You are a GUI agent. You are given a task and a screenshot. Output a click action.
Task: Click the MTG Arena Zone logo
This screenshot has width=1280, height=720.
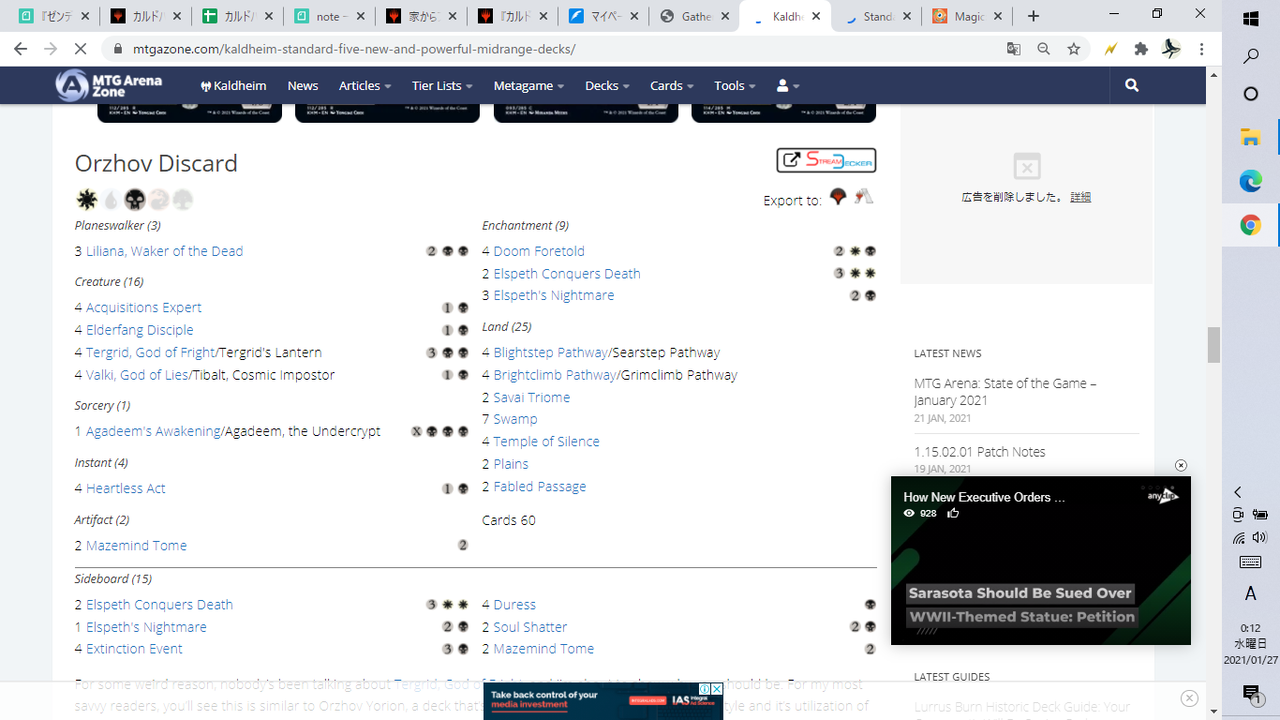pos(109,85)
